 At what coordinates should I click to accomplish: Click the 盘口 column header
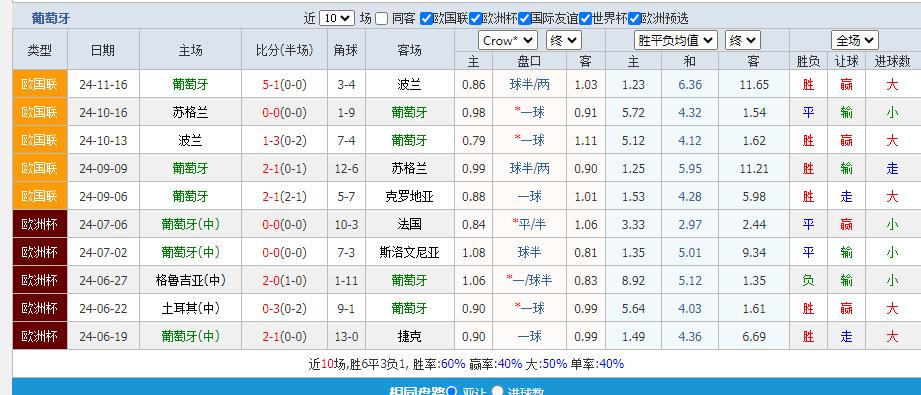529,61
